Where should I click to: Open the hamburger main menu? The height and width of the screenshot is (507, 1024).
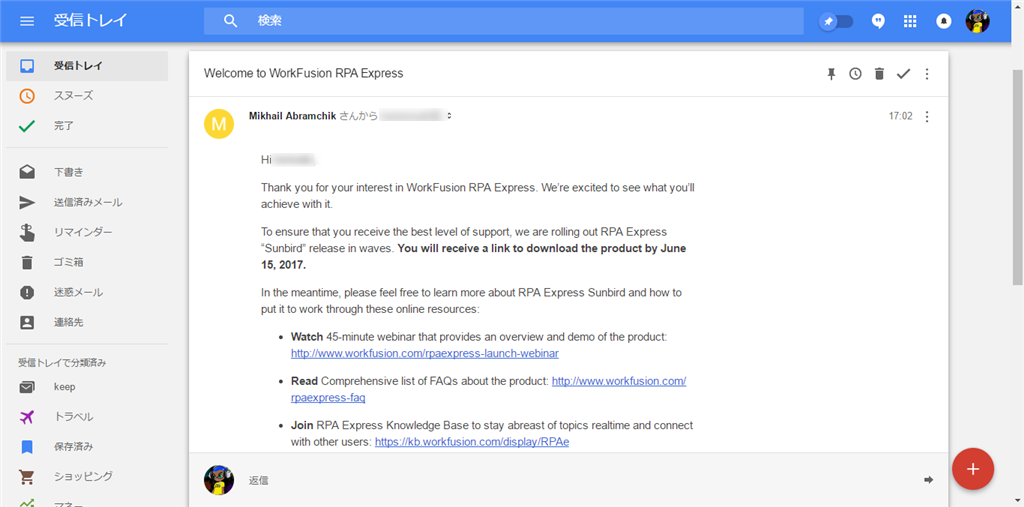click(27, 21)
